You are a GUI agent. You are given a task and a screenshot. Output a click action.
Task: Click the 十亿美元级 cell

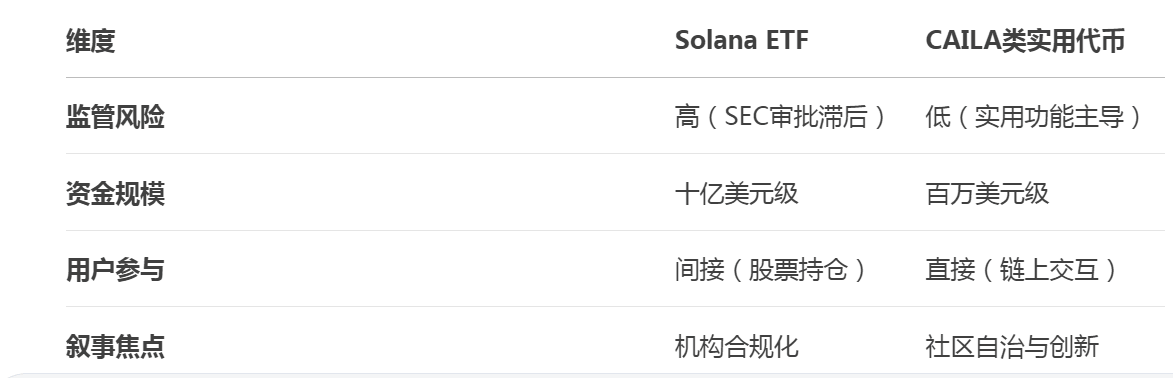tap(737, 193)
